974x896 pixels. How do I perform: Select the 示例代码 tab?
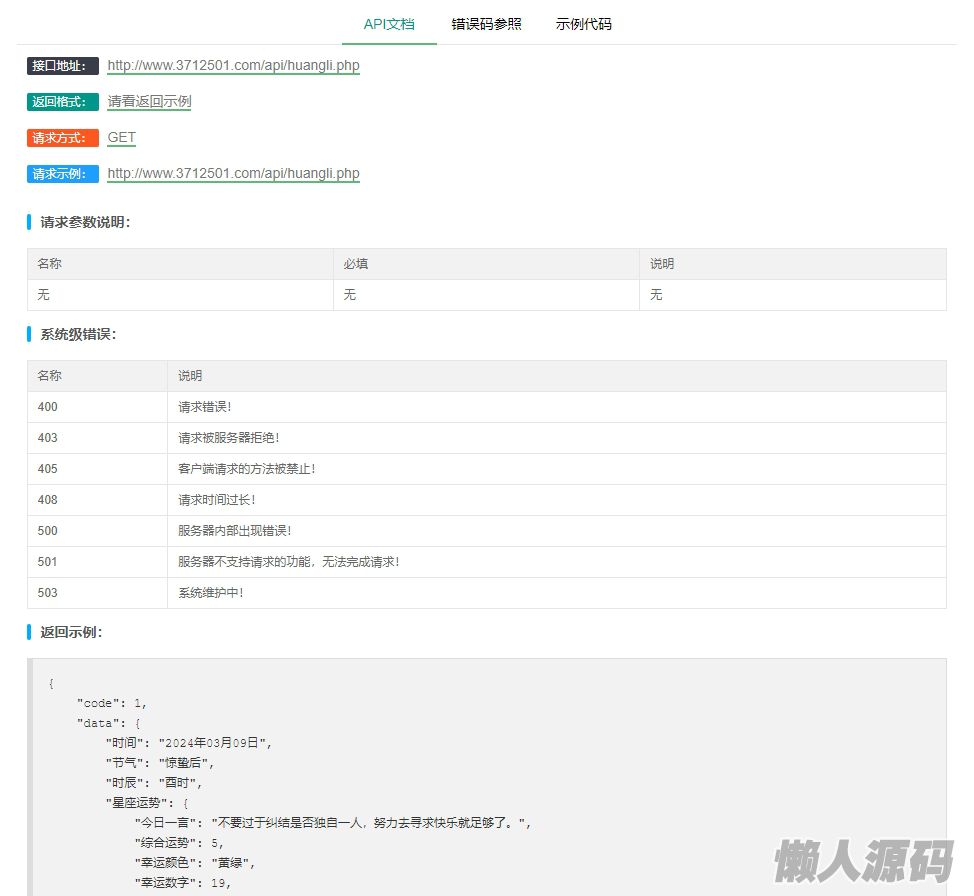[x=583, y=24]
